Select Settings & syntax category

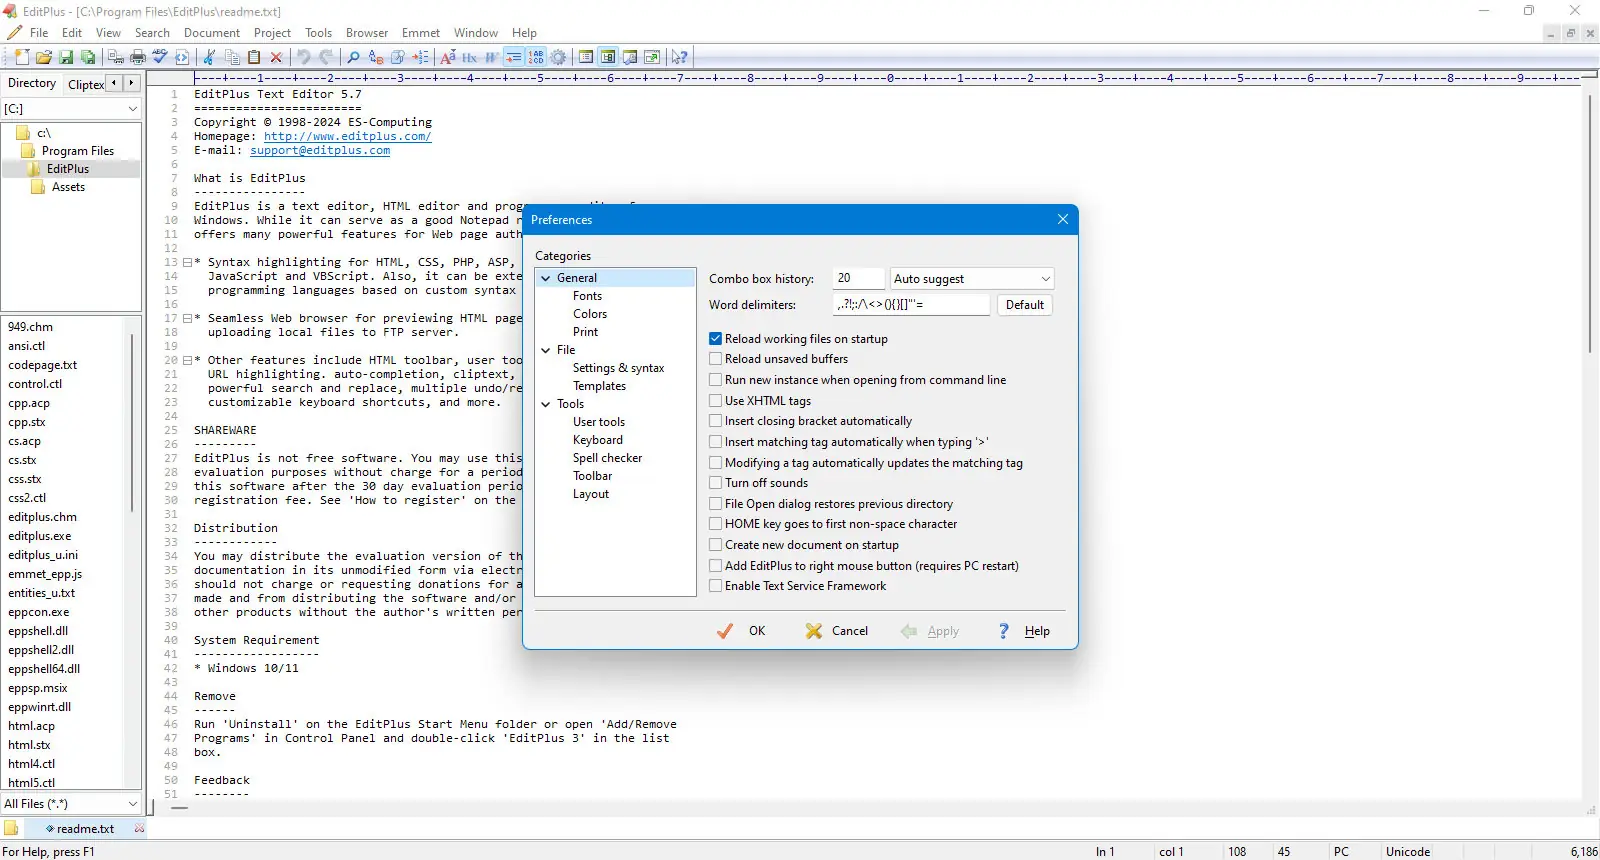click(x=618, y=368)
